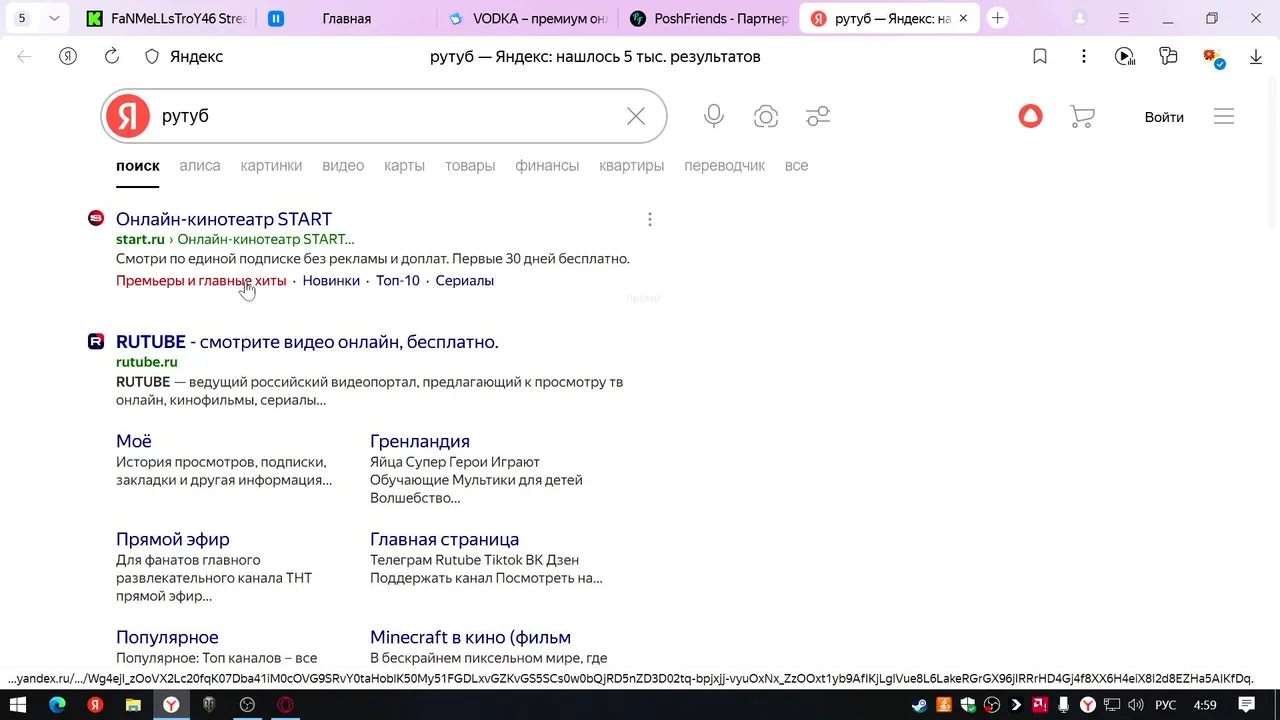
Task: Open RUTUBE смотрите видео онлайн result
Action: [307, 342]
